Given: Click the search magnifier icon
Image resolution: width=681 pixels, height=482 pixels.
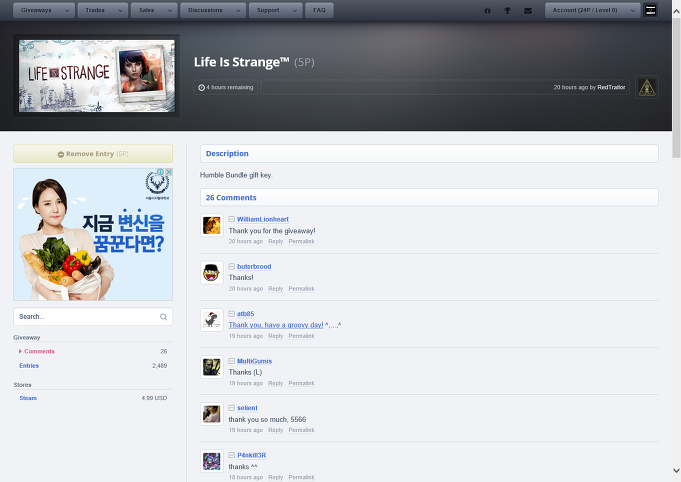Looking at the screenshot, I should point(163,317).
